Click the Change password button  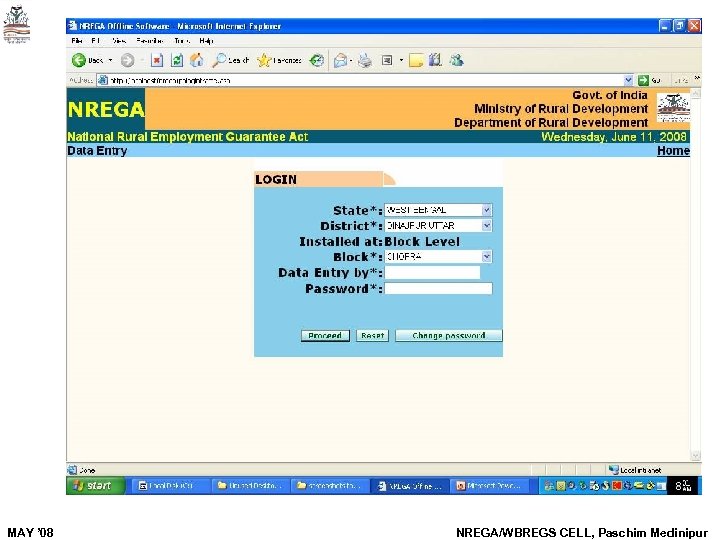click(449, 336)
